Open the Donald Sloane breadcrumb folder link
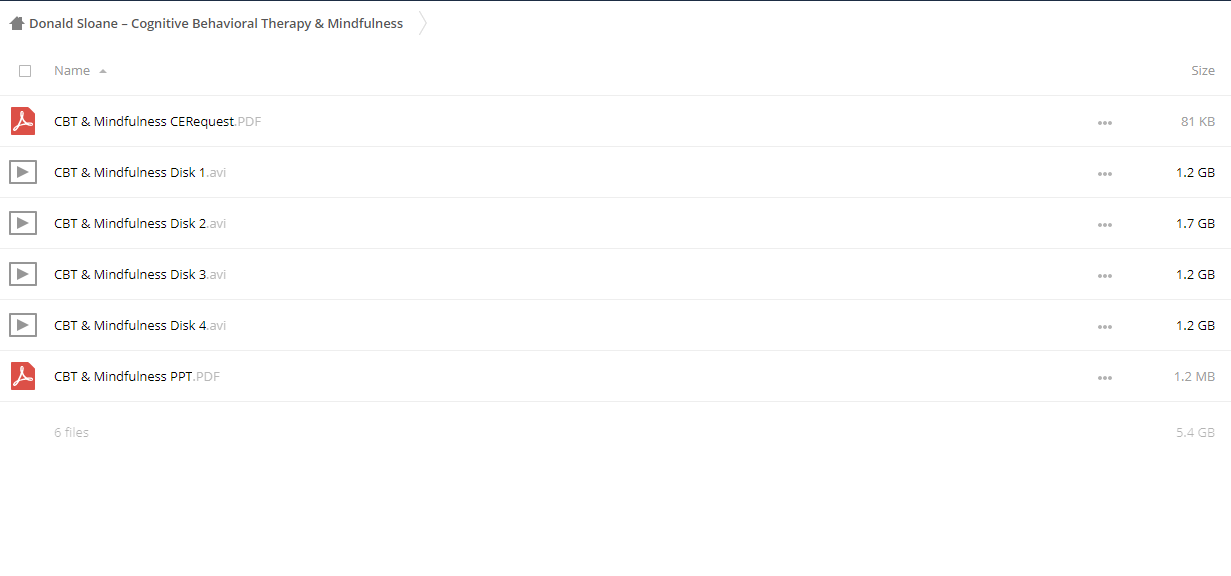Image resolution: width=1231 pixels, height=576 pixels. pyautogui.click(x=216, y=23)
